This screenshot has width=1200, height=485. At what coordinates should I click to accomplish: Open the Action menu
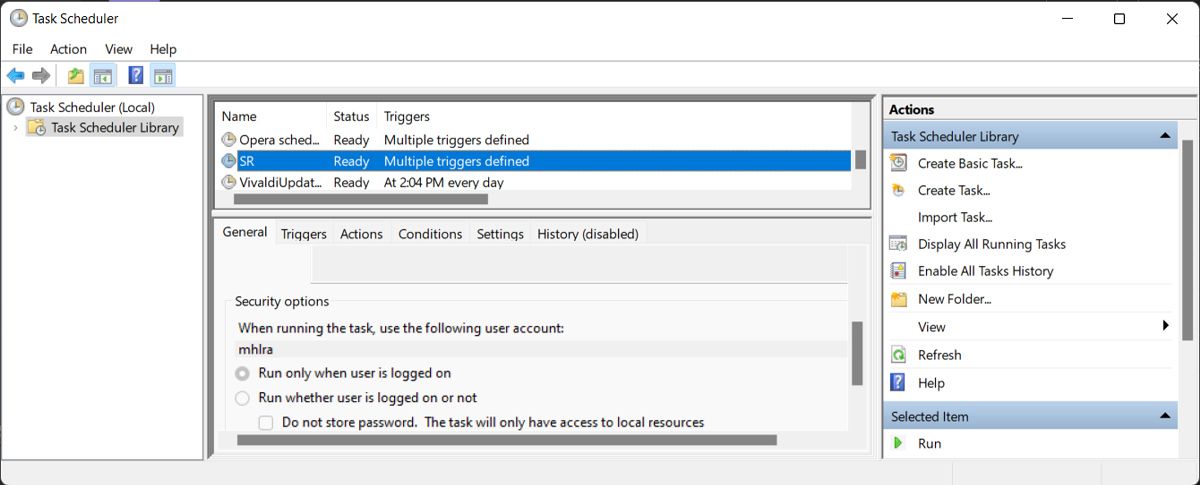point(68,49)
